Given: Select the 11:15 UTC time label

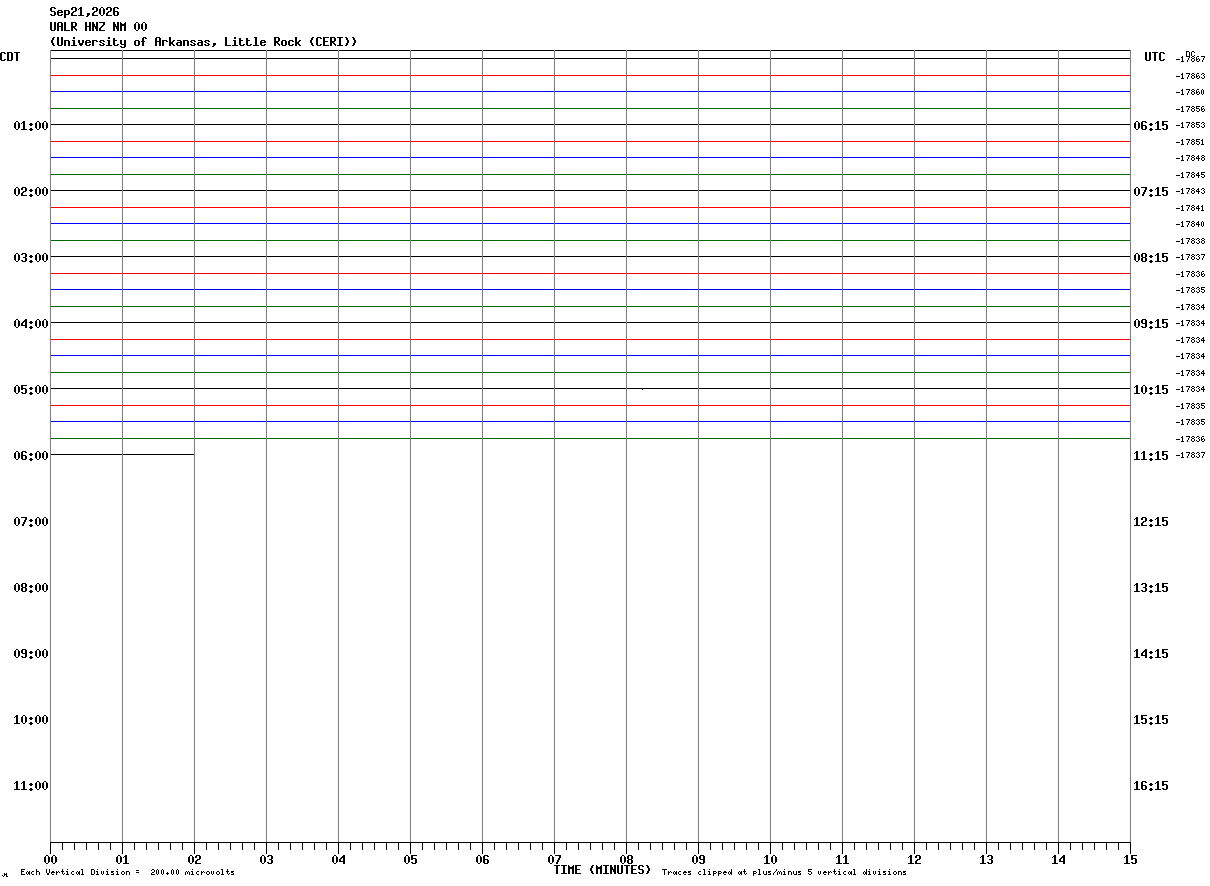Looking at the screenshot, I should pos(1151,455).
